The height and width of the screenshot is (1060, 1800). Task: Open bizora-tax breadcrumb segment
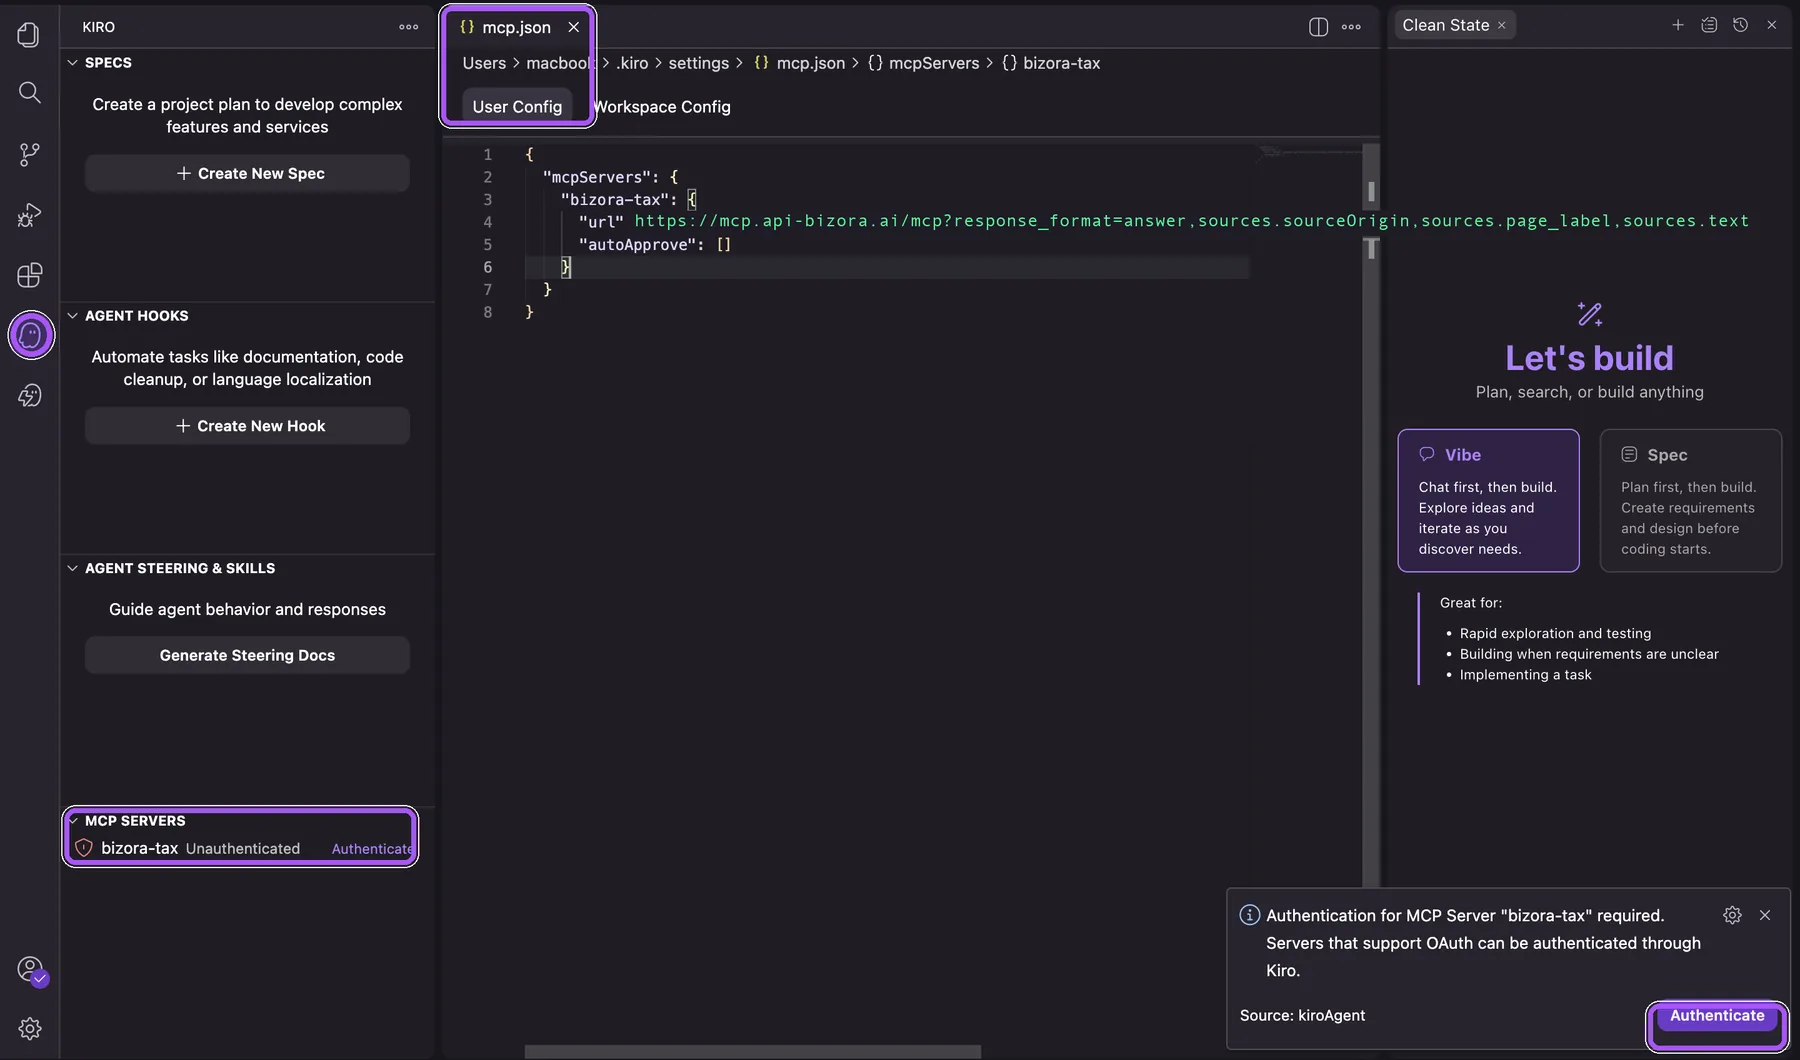pos(1051,63)
